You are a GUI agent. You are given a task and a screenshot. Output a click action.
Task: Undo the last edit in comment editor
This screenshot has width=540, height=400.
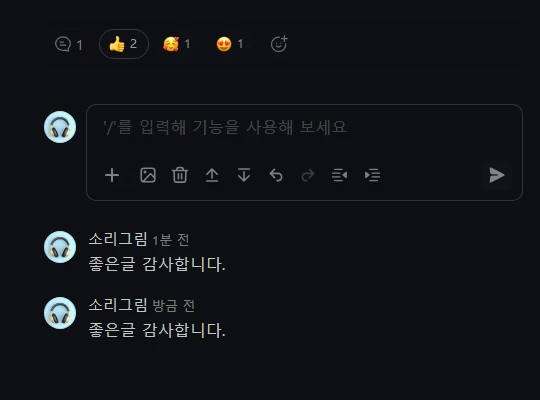(x=276, y=175)
